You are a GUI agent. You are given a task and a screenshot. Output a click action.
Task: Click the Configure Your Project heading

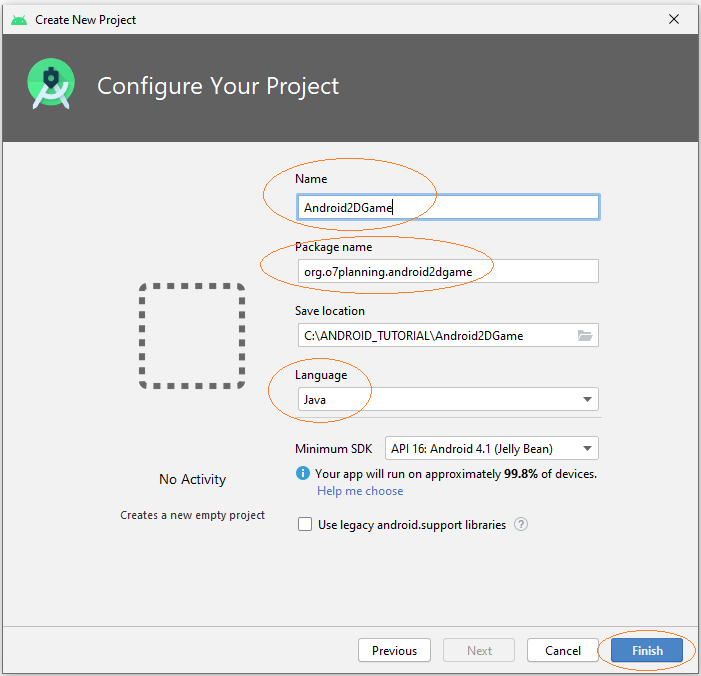point(218,86)
